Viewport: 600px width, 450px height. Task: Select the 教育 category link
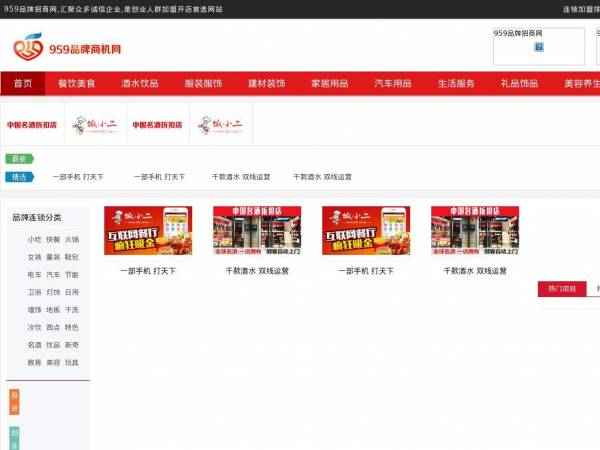pos(34,363)
